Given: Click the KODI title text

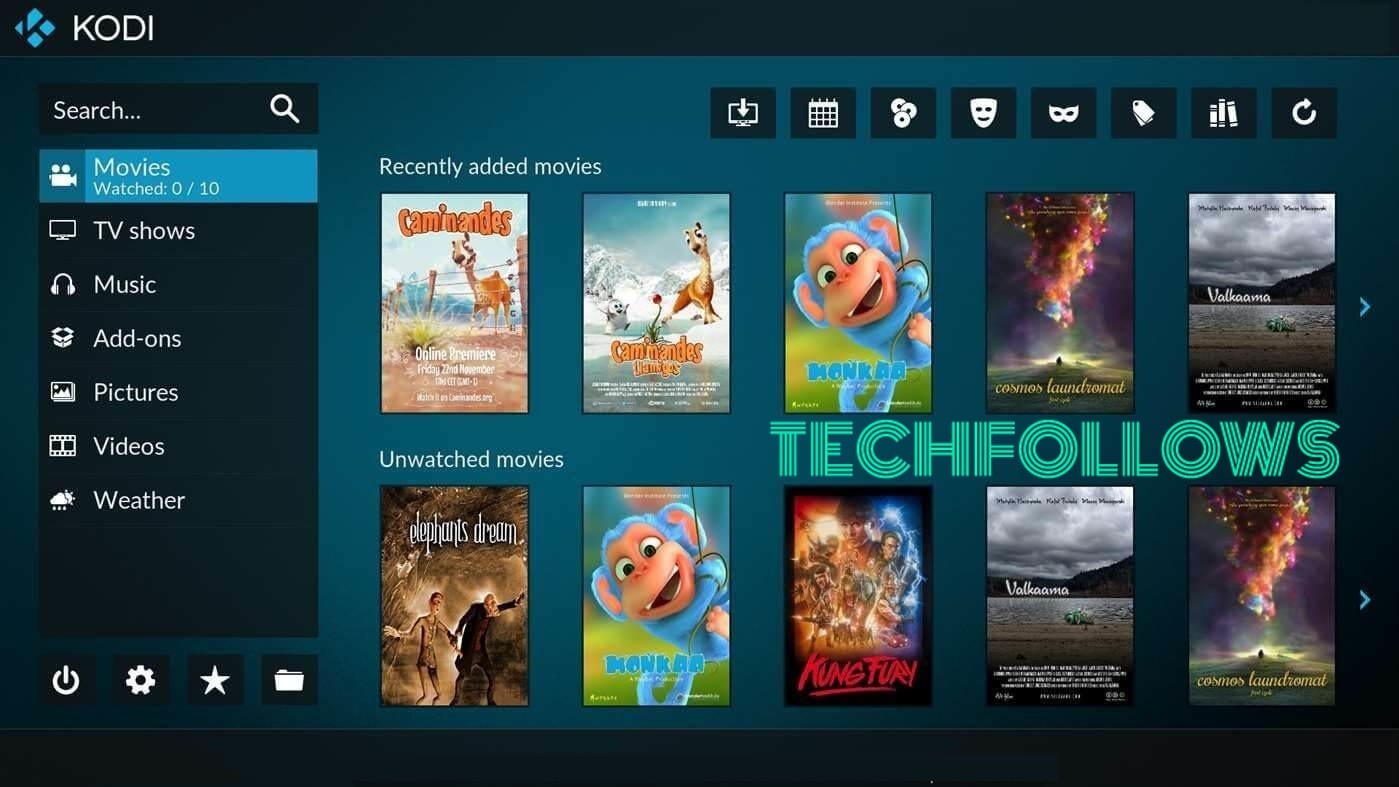Looking at the screenshot, I should point(113,28).
